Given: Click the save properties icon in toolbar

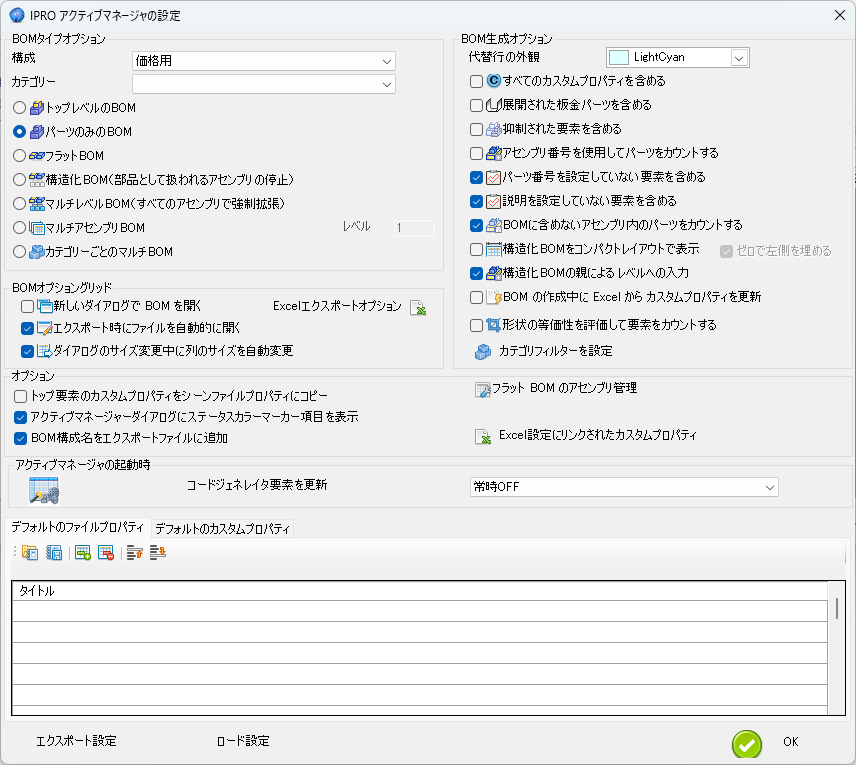Looking at the screenshot, I should tap(54, 553).
